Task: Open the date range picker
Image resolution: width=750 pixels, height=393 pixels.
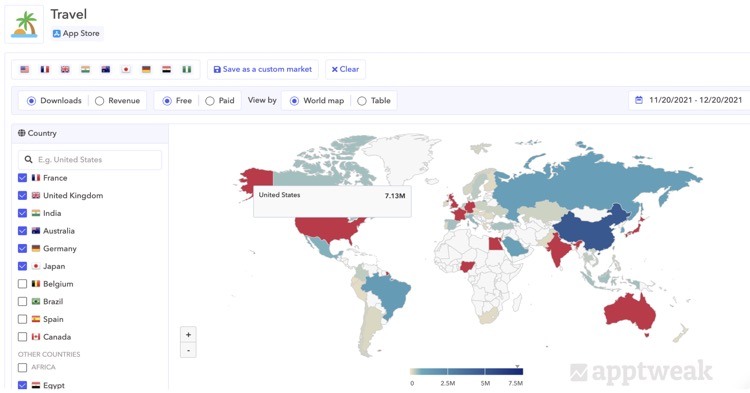Action: 689,100
